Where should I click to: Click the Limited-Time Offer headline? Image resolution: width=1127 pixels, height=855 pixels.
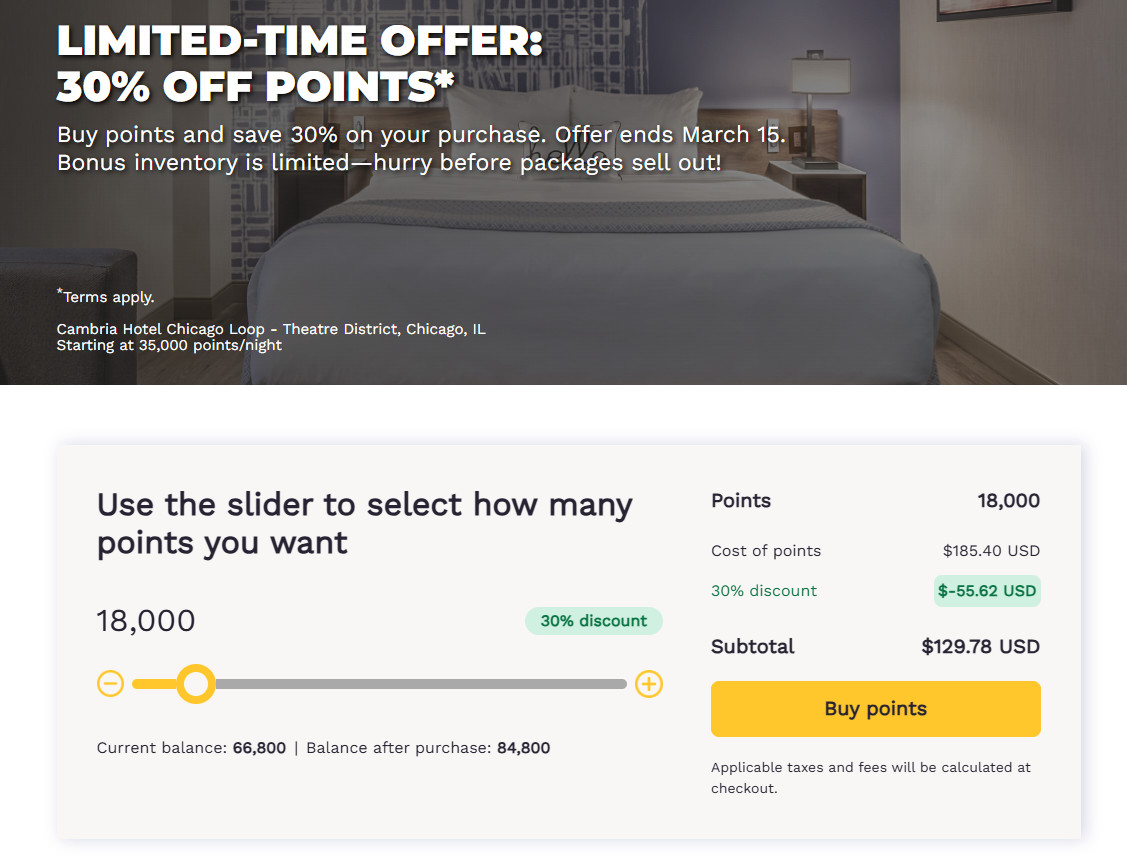point(300,63)
